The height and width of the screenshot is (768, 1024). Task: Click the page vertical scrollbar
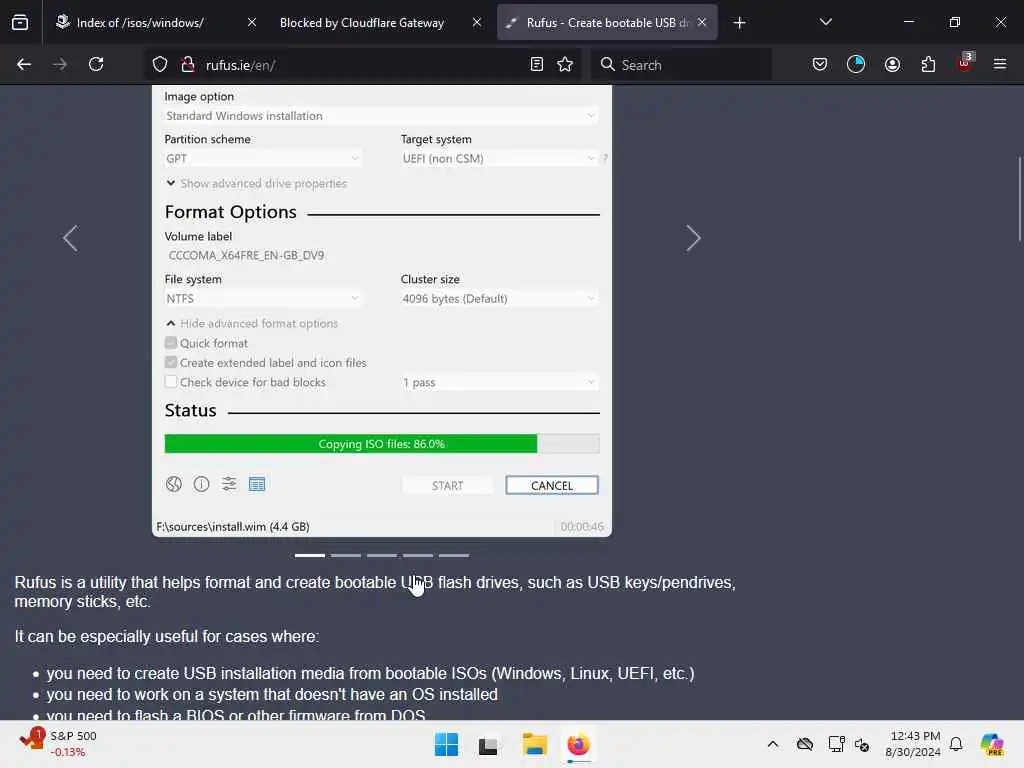(1019, 199)
